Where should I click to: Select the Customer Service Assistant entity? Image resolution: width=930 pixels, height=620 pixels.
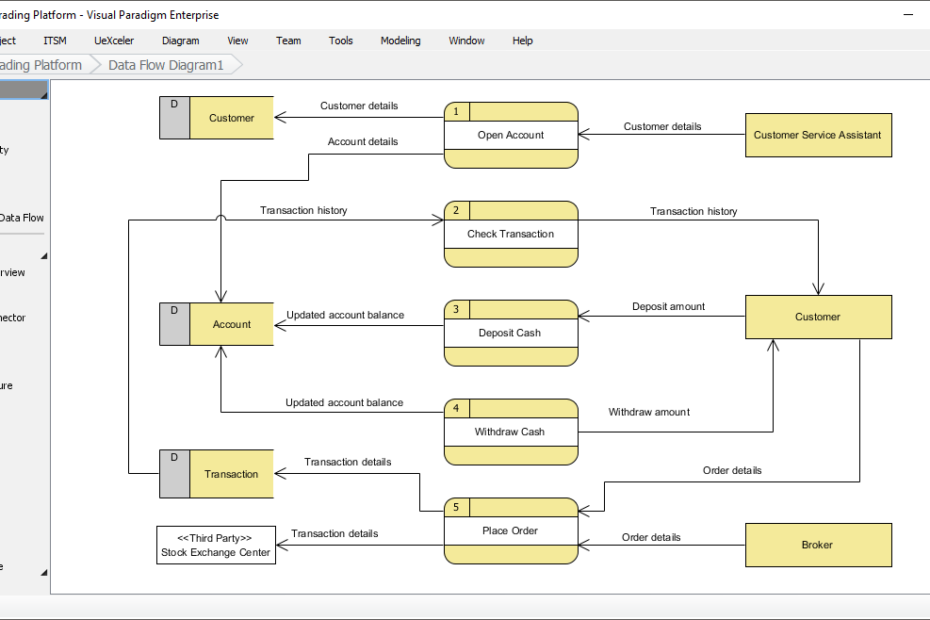point(818,135)
